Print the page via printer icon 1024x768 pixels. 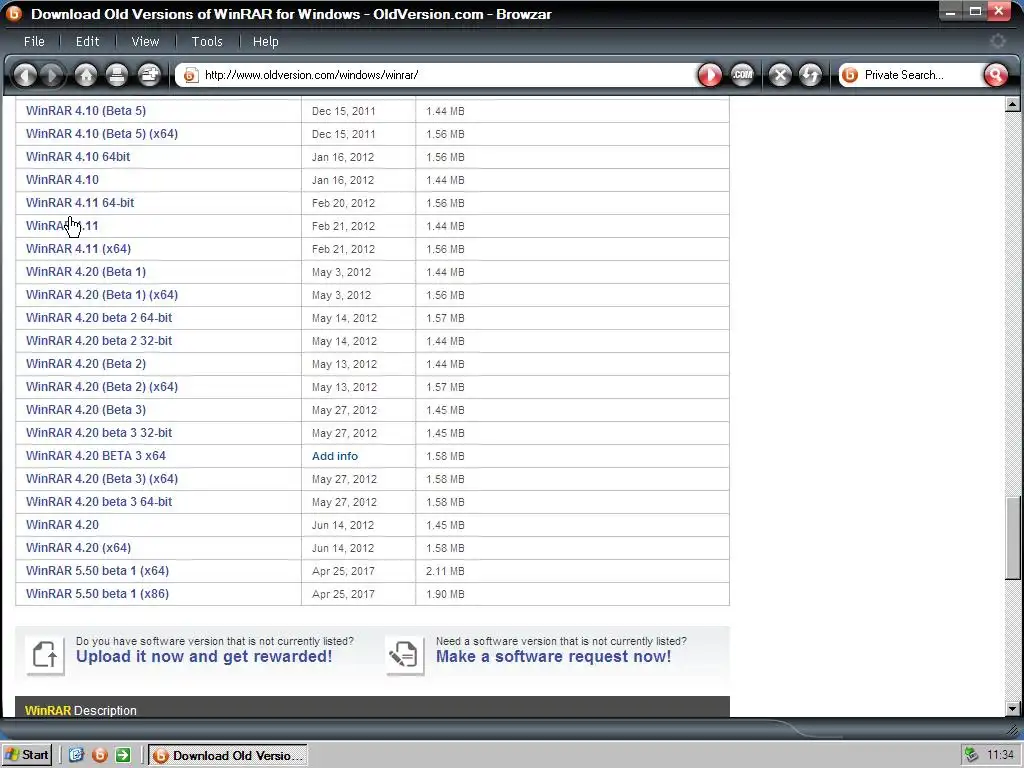117,75
